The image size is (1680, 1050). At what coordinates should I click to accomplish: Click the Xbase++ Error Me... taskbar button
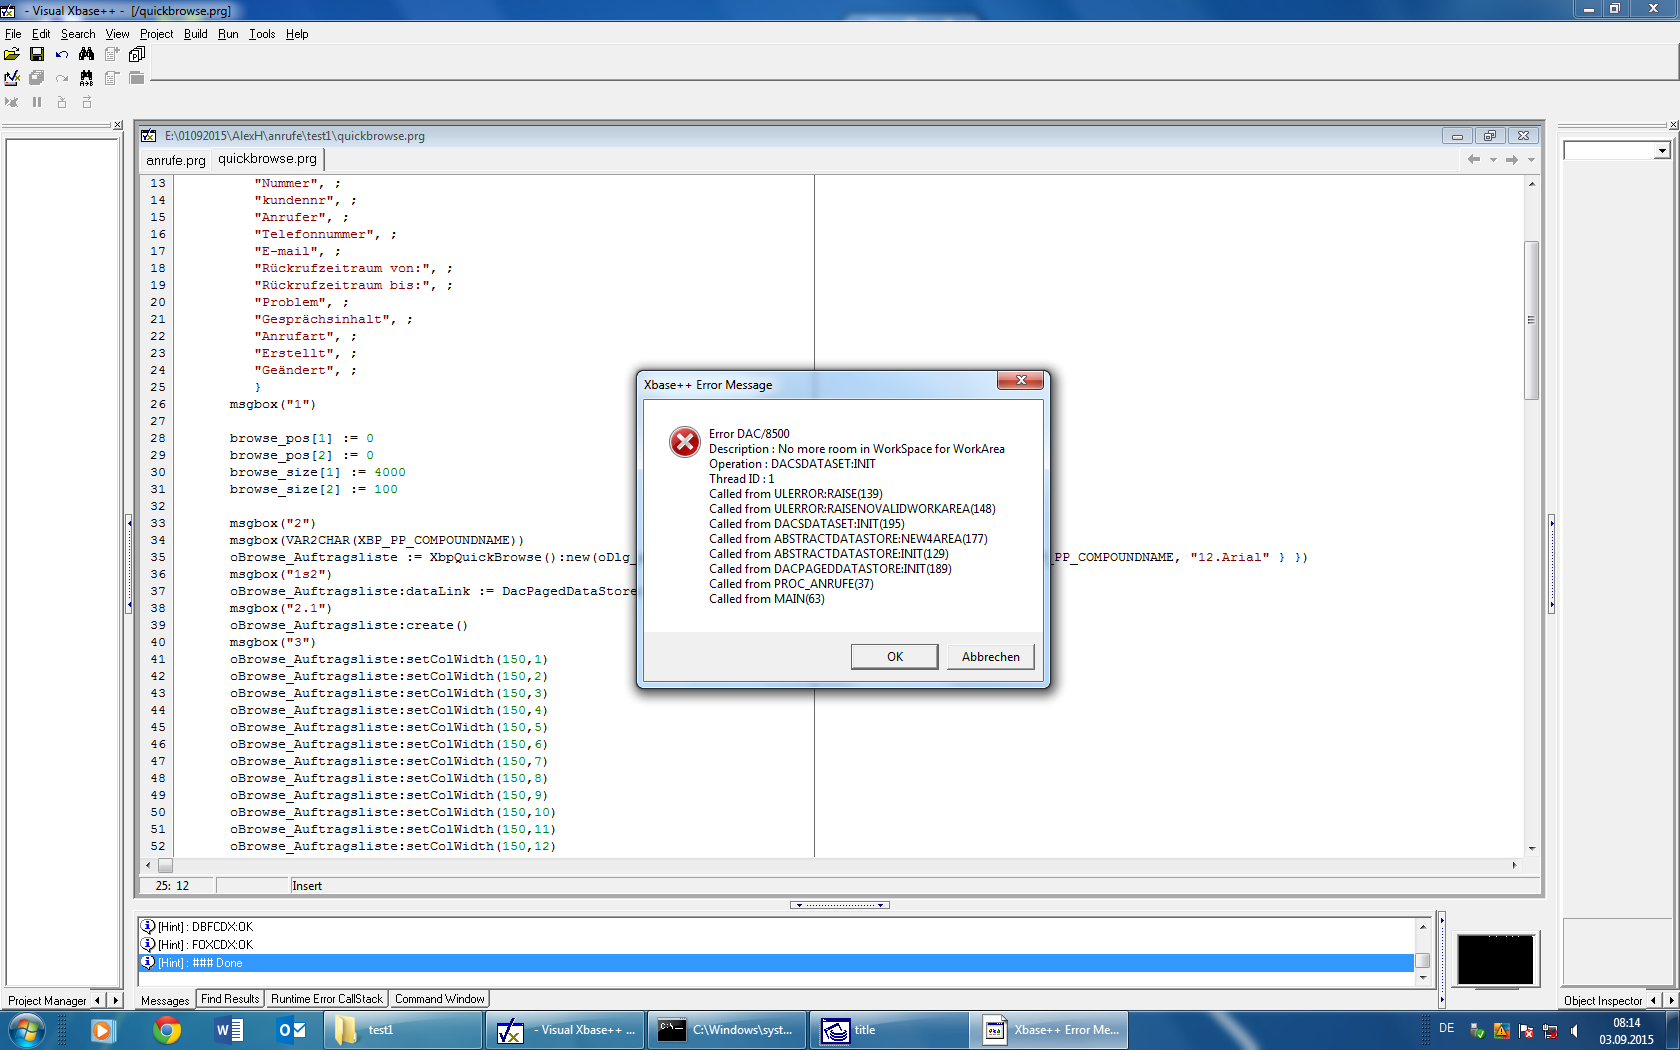pos(1050,1030)
